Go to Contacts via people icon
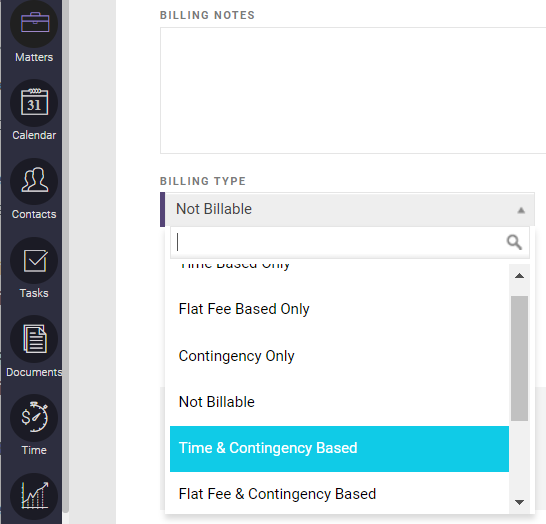This screenshot has width=546, height=524. pyautogui.click(x=34, y=181)
